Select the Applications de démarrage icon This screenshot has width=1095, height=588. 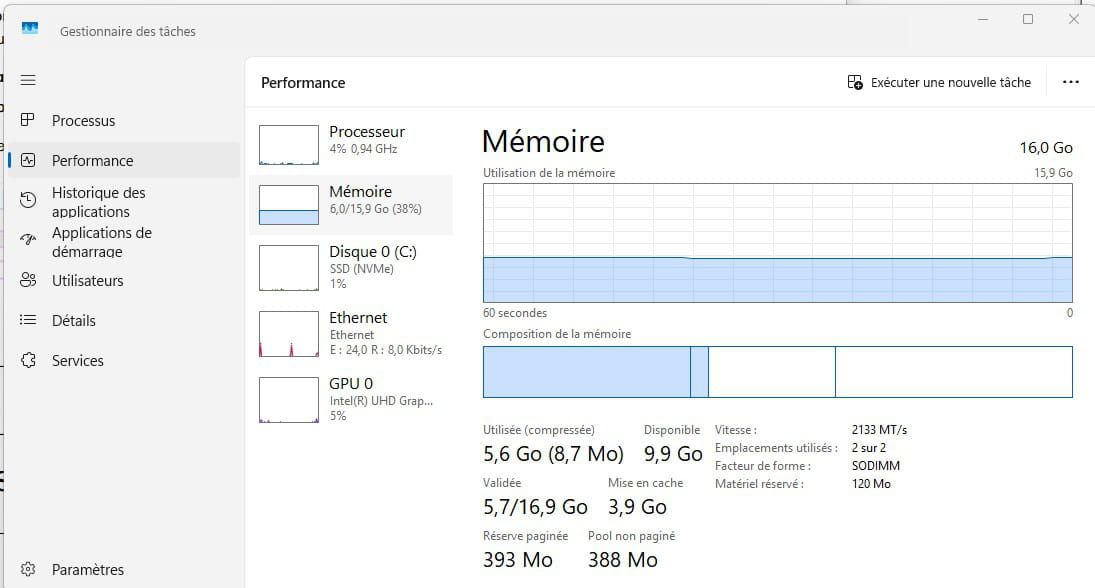(x=28, y=241)
